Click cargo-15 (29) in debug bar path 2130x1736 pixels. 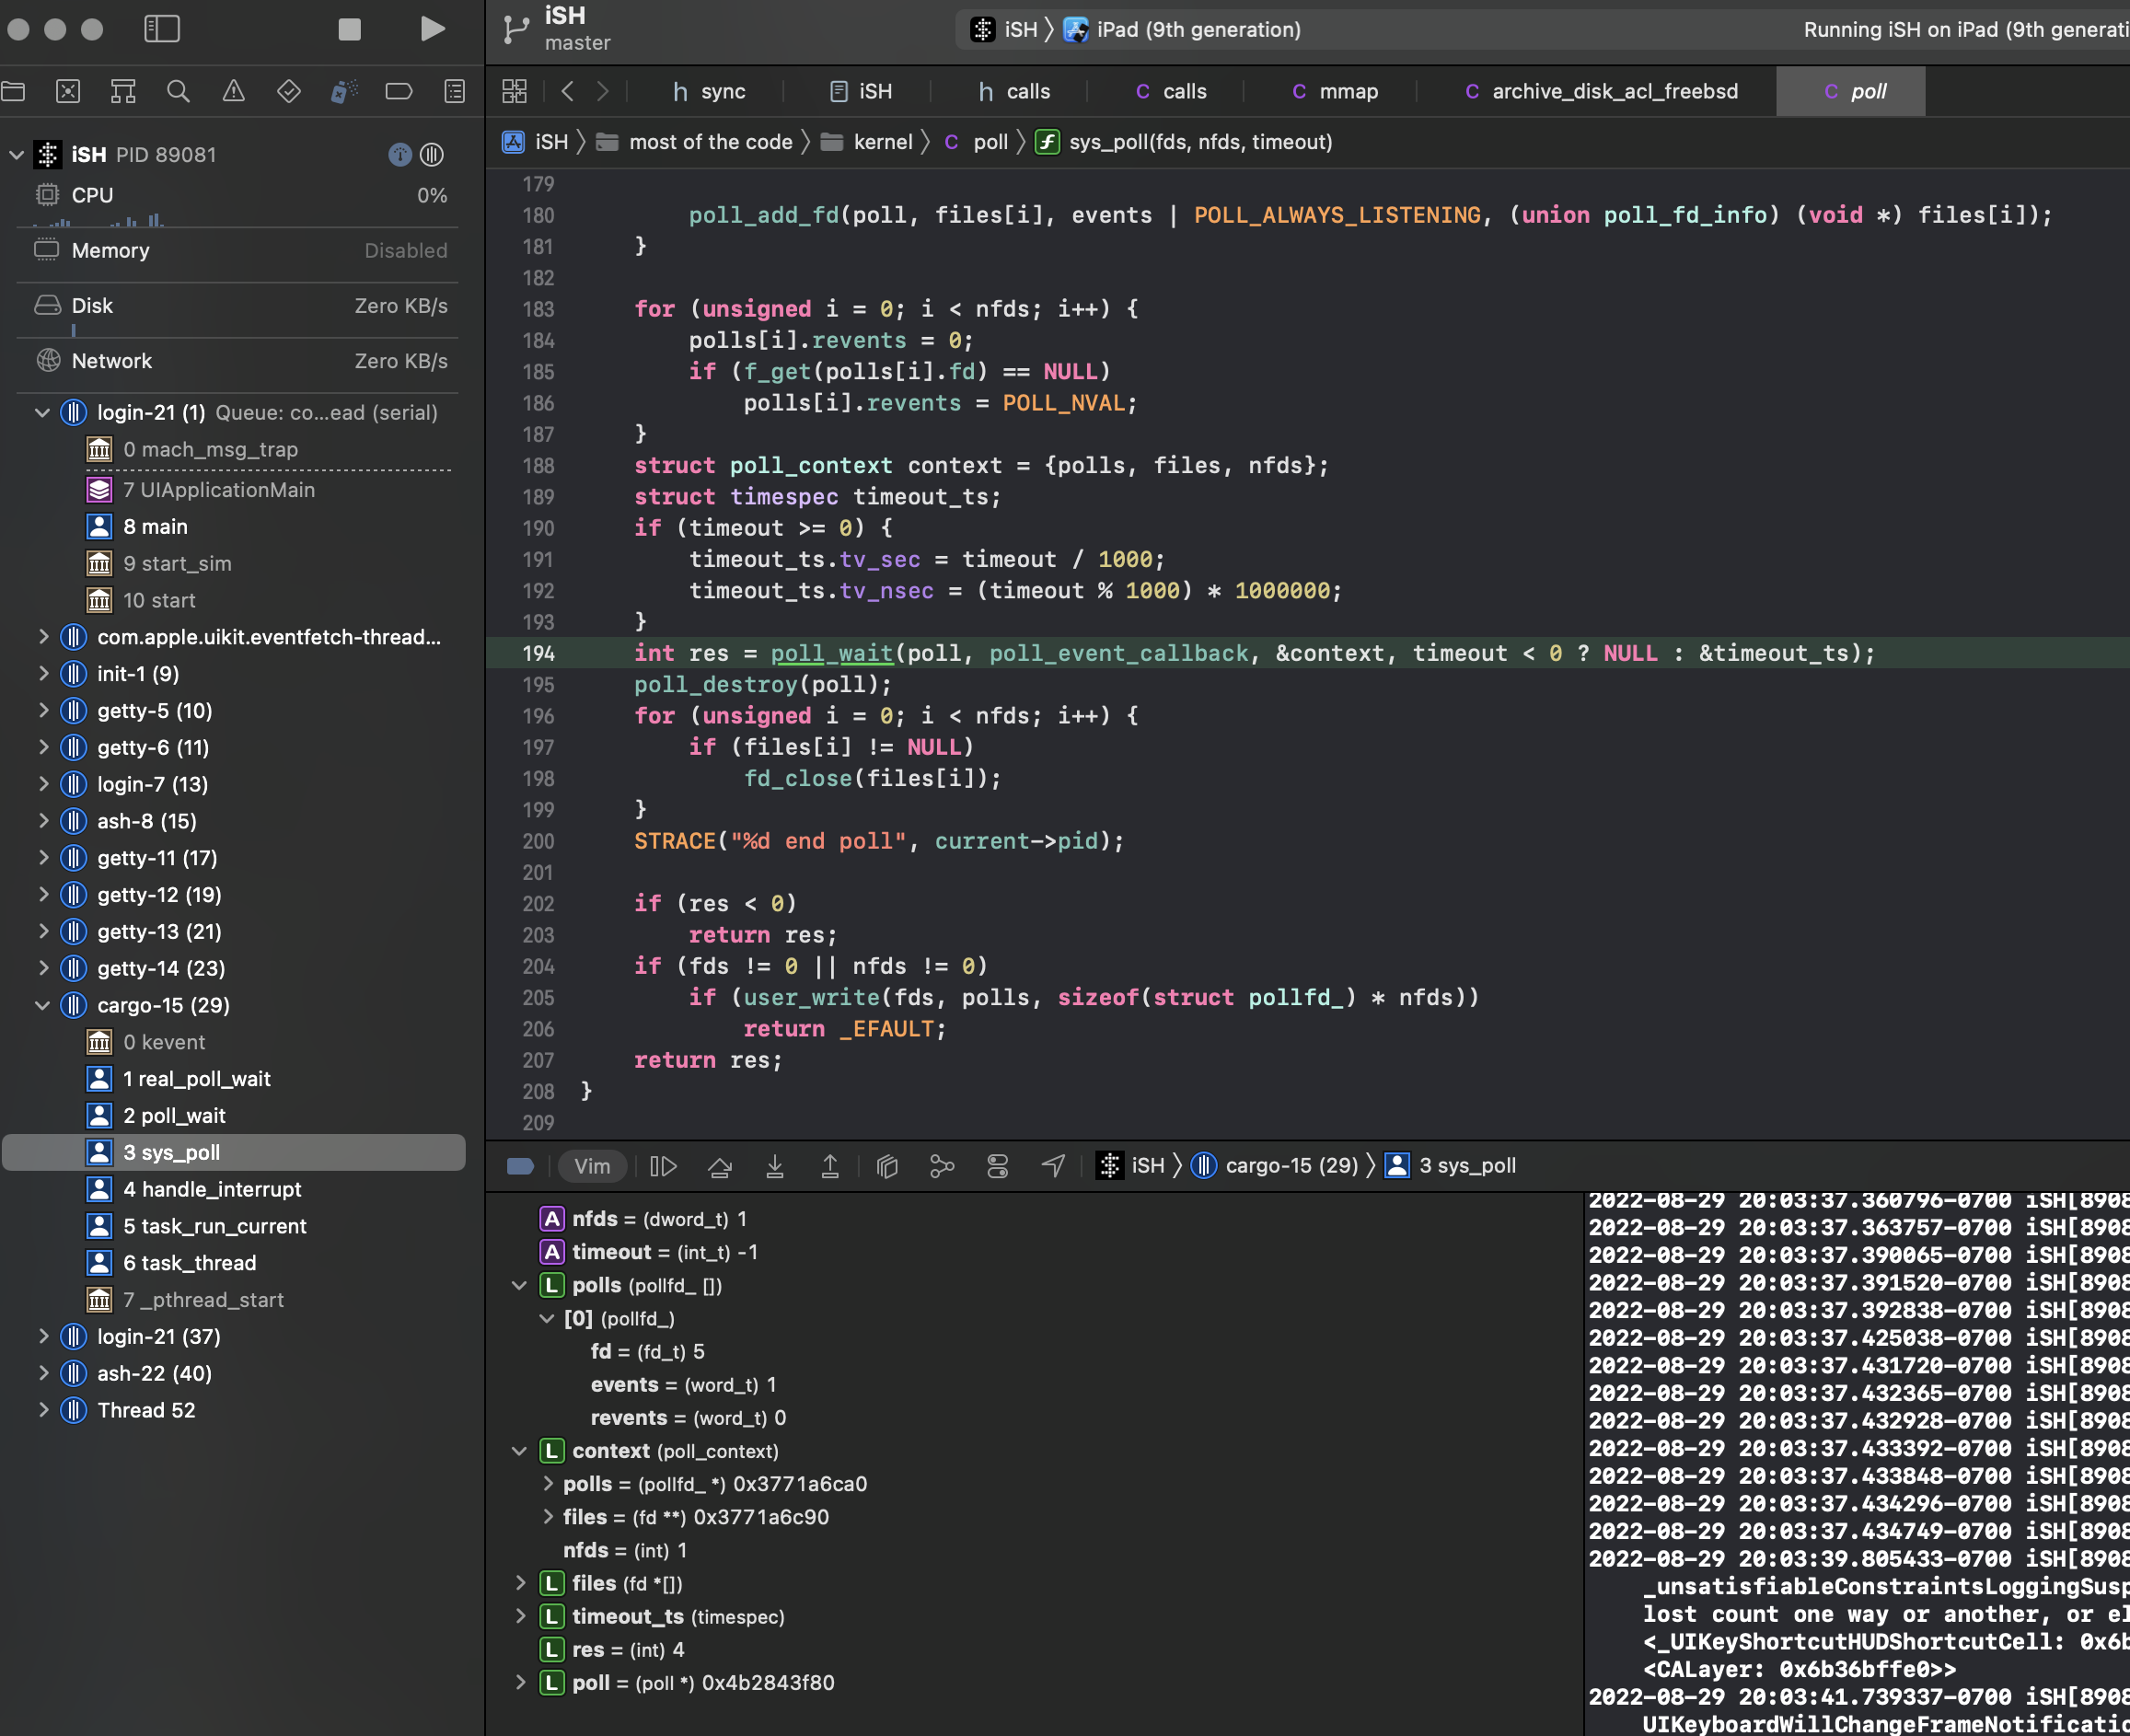click(x=1276, y=1166)
